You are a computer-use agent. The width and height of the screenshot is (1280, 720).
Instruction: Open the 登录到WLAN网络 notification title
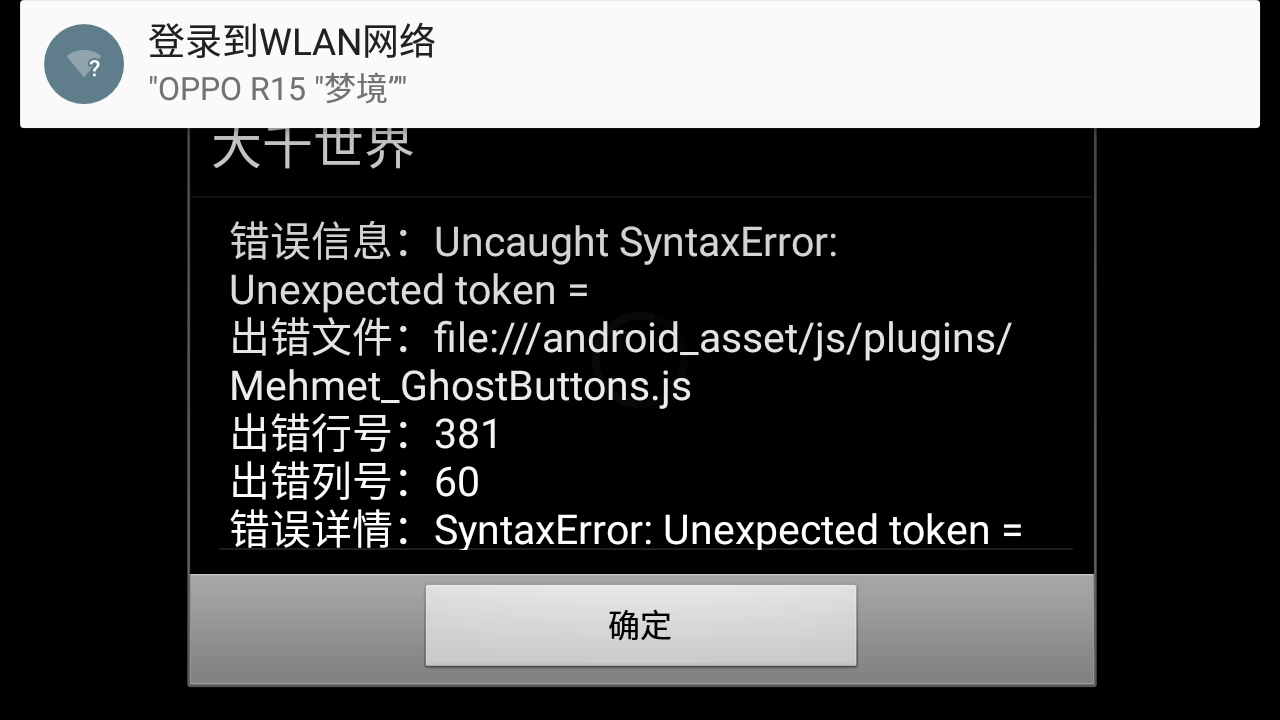(292, 41)
